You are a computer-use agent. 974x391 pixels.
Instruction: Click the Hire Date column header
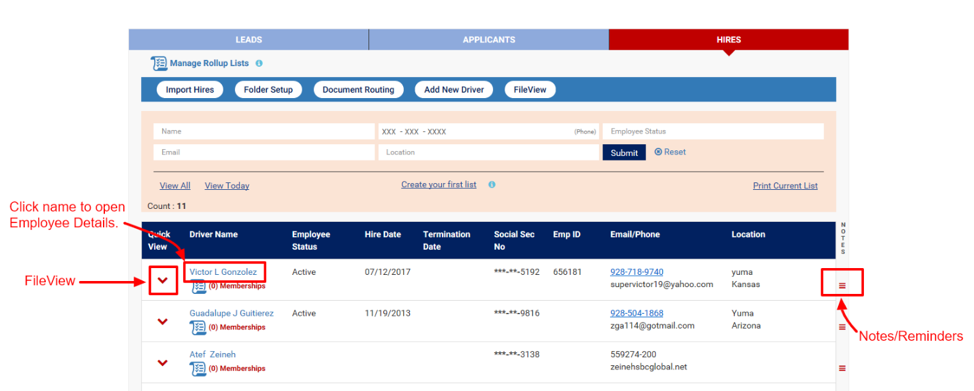(383, 234)
